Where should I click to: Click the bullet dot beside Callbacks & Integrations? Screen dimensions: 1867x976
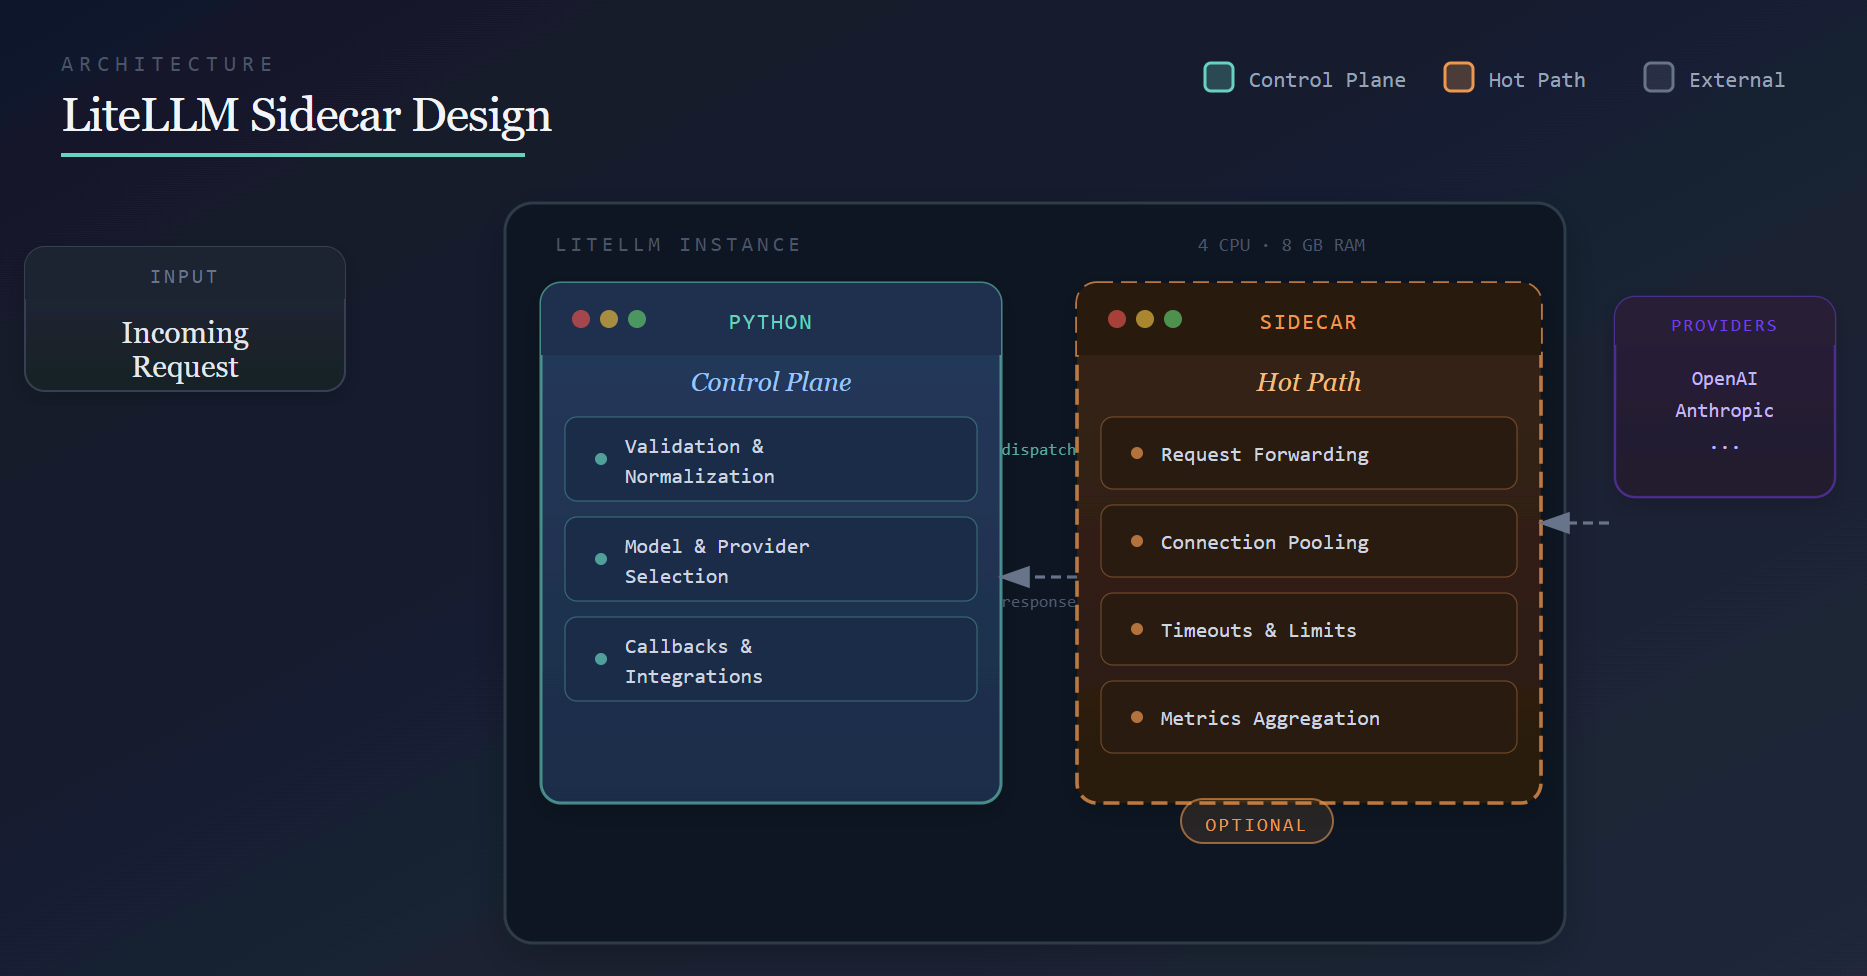(x=601, y=659)
